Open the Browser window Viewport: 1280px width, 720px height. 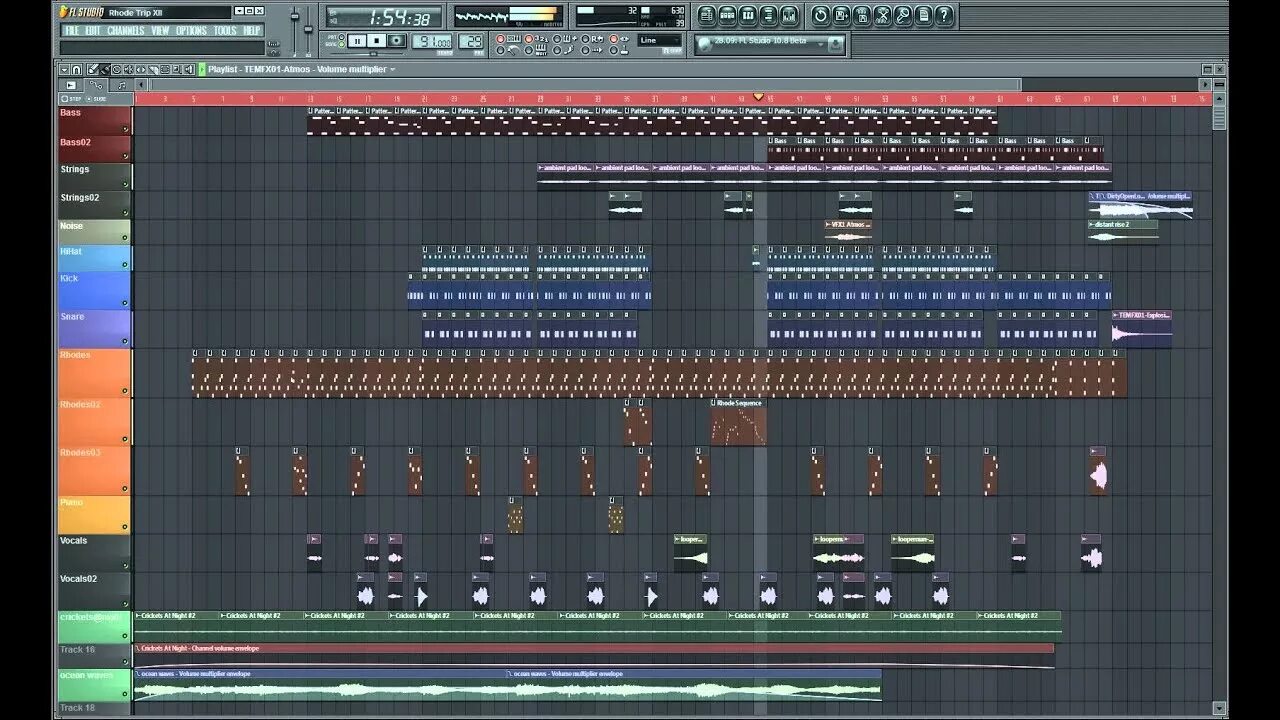[x=768, y=15]
